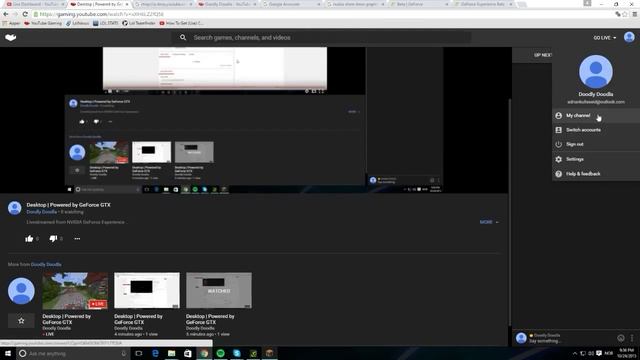640x360 pixels.
Task: Open chat options three-dot menu
Action: [632, 338]
